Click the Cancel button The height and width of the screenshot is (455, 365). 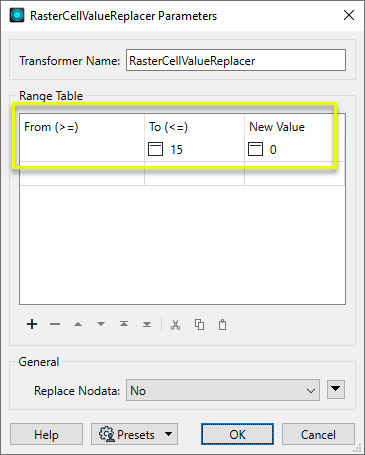pyautogui.click(x=318, y=434)
